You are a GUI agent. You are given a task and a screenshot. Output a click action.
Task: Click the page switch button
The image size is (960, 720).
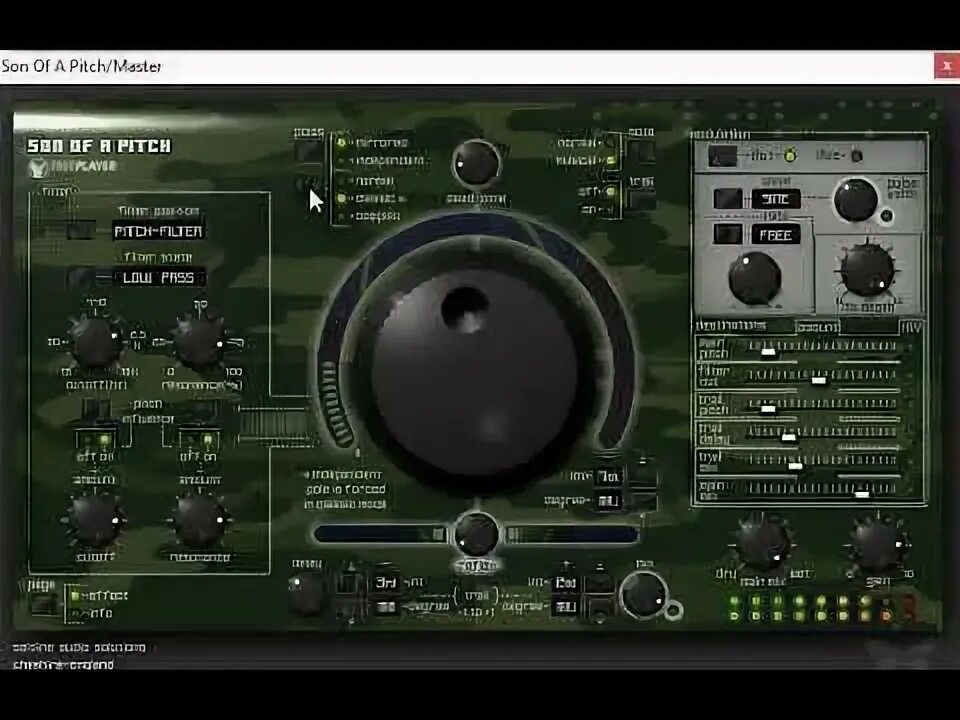click(41, 604)
